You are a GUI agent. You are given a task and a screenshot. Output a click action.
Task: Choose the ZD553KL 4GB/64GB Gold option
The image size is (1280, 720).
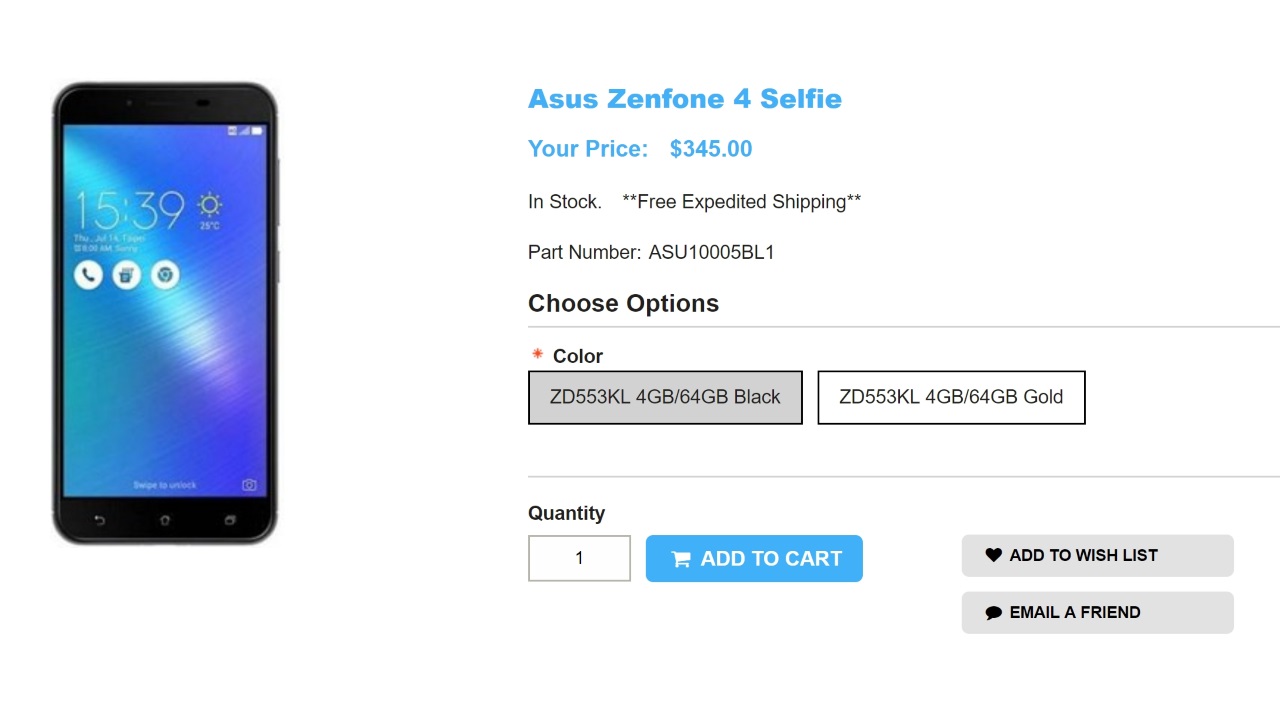click(951, 397)
